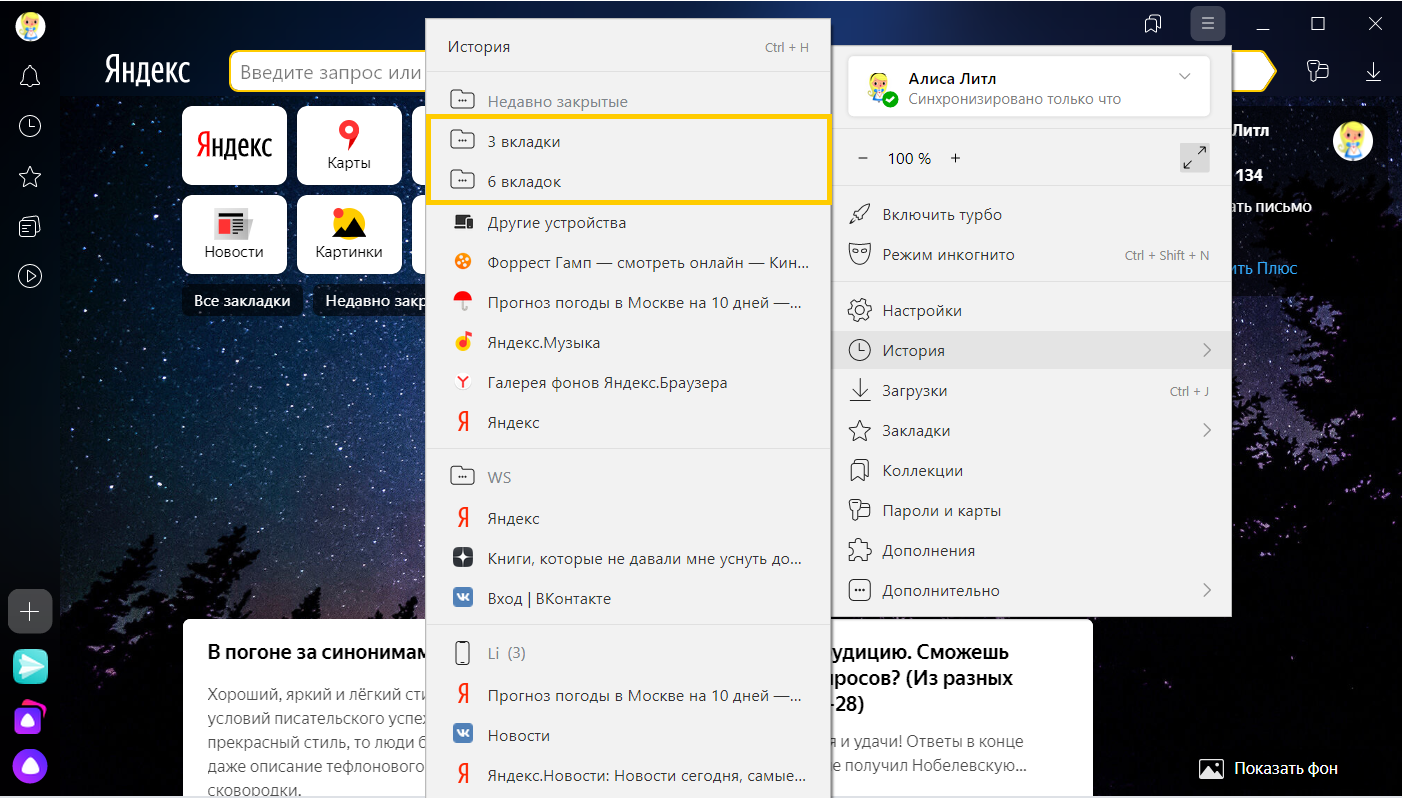Viewport: 1402px width, 798px height.
Task: Open the Карты tile on tableau
Action: [349, 145]
